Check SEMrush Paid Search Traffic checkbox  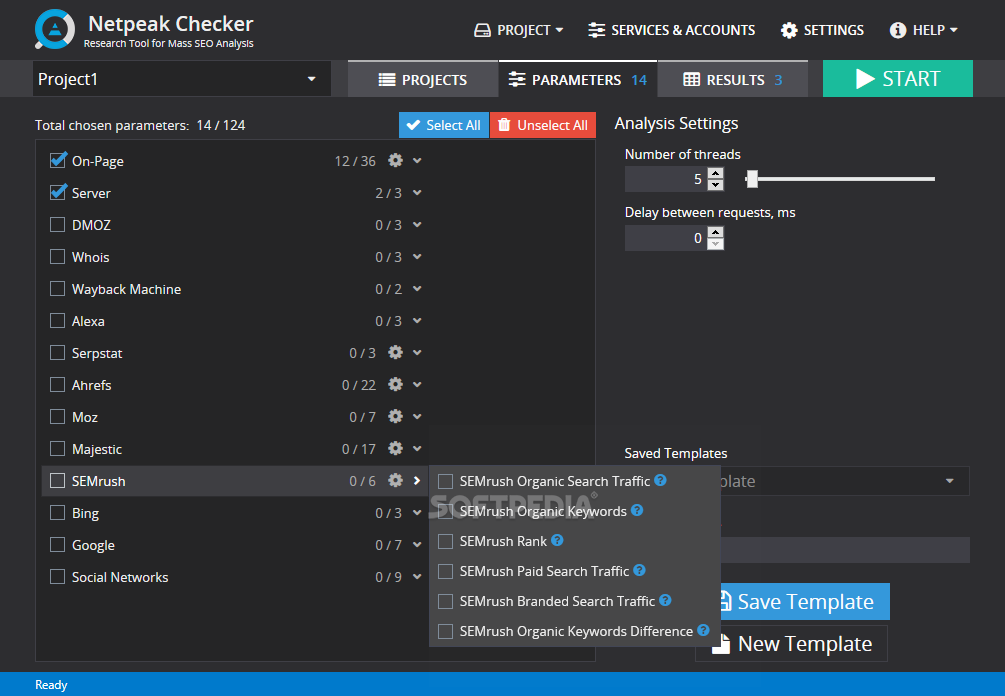(x=445, y=572)
